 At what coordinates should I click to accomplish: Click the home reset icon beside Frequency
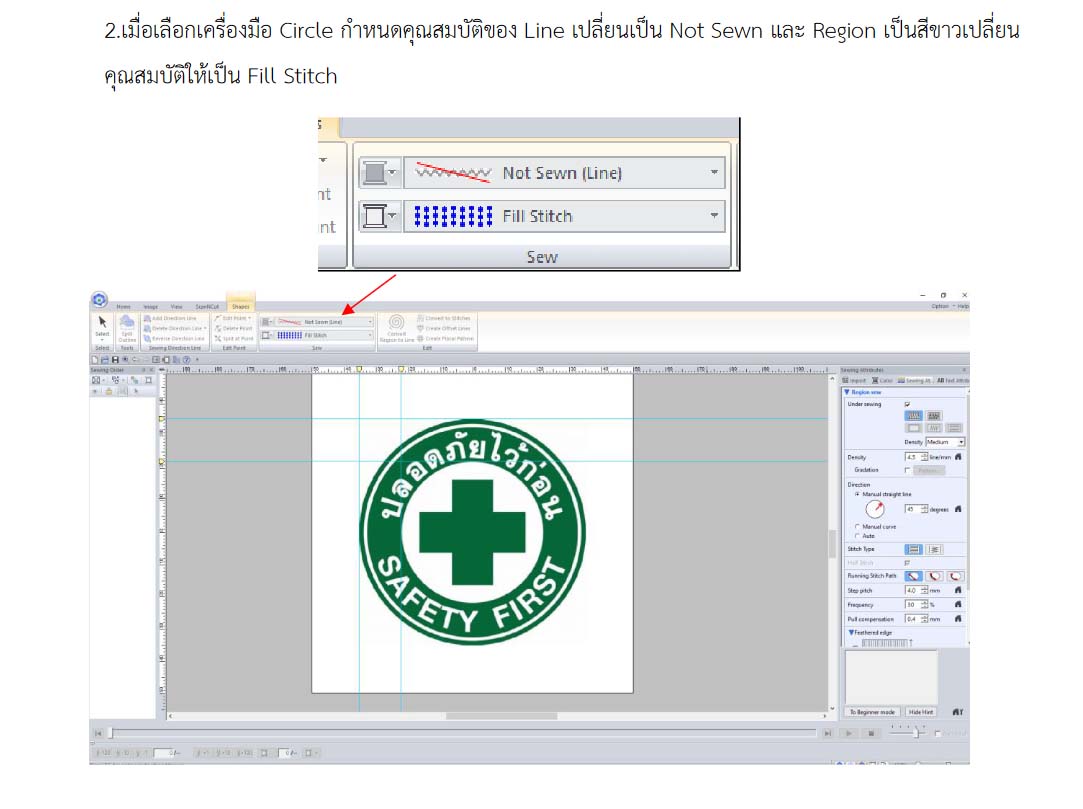click(958, 604)
